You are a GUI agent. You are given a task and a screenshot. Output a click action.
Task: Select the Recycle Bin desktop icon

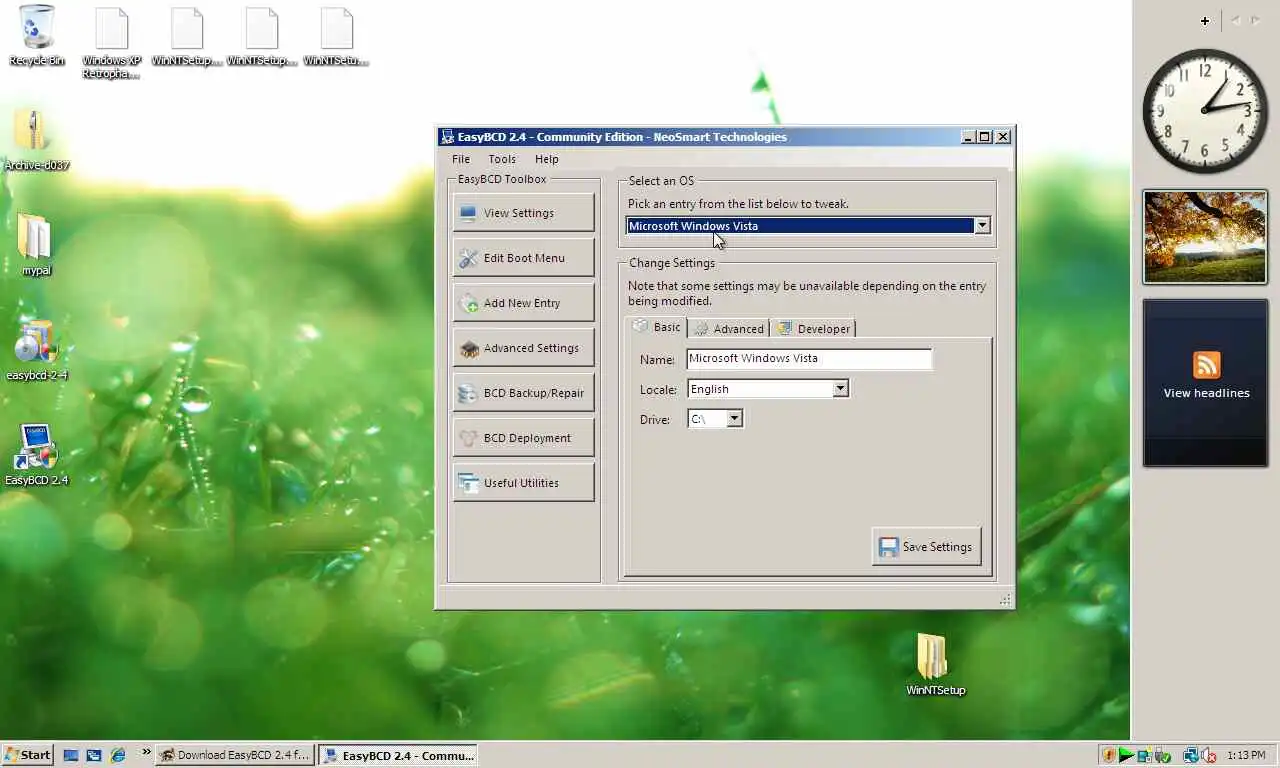point(37,36)
